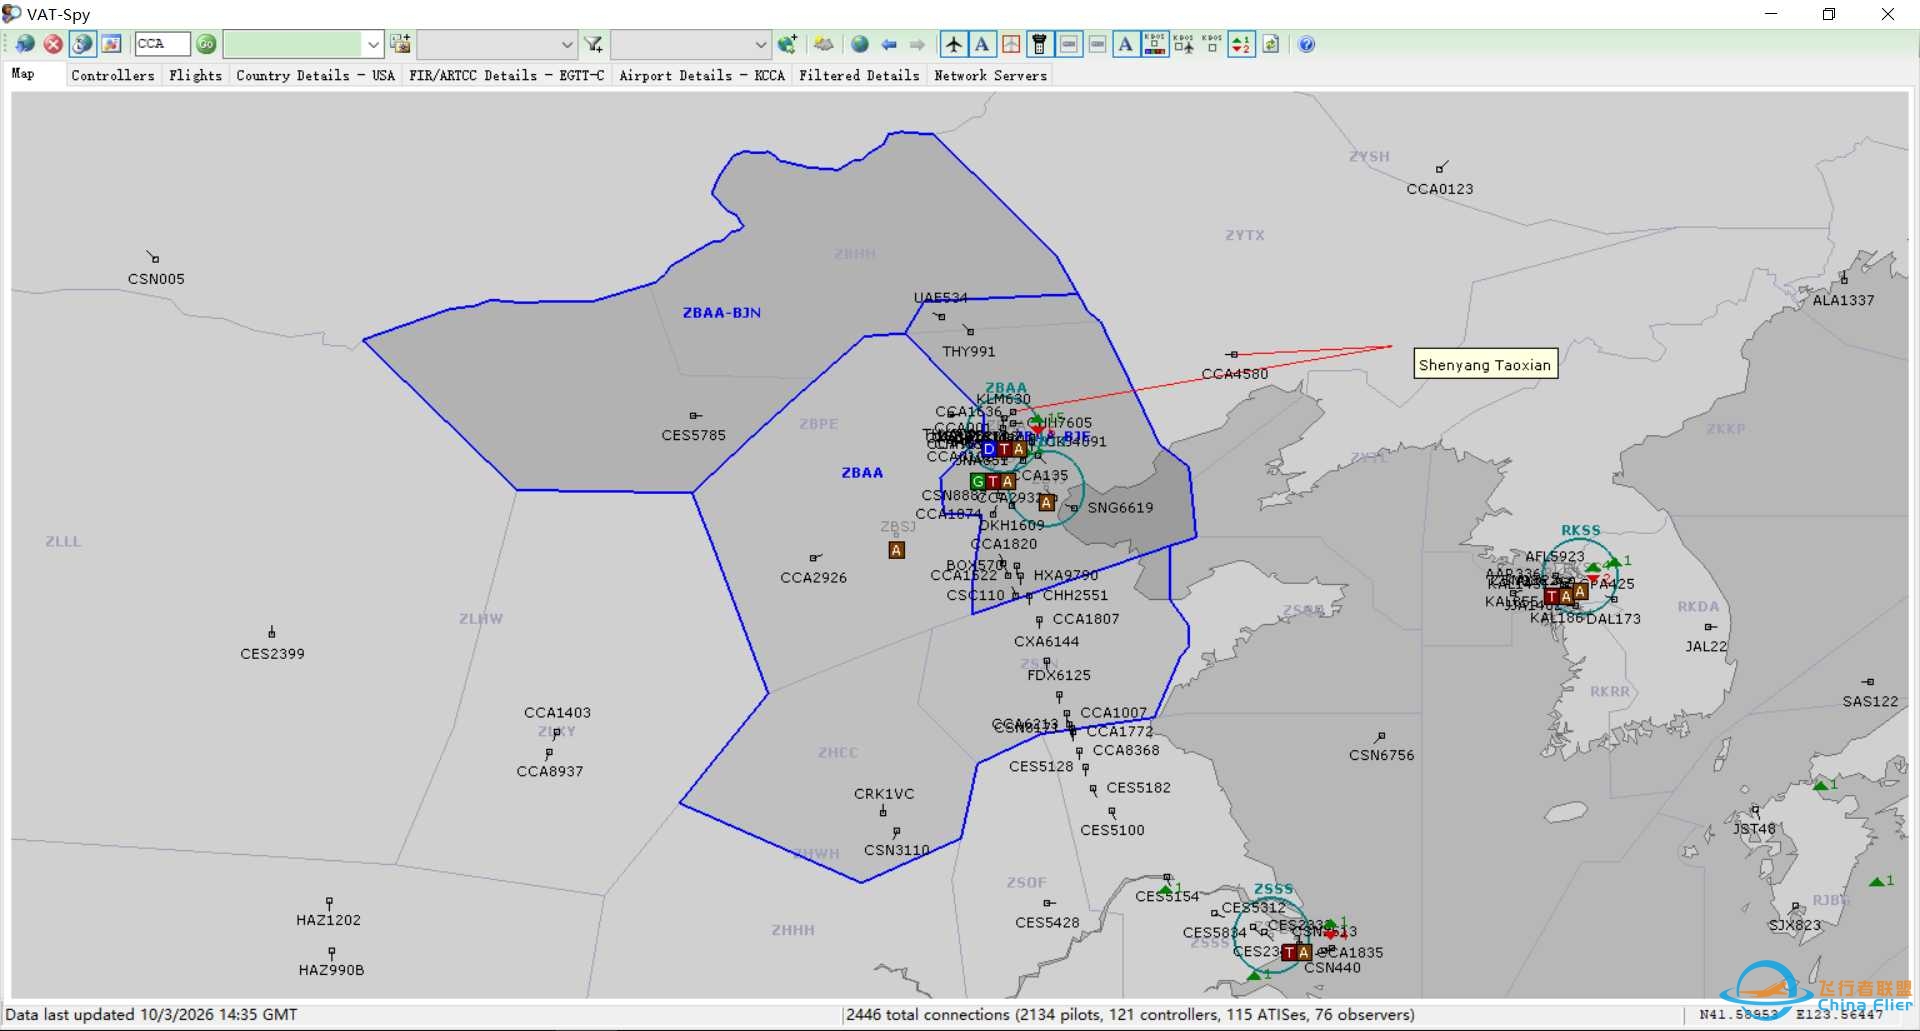1920x1031 pixels.
Task: Click the add favorite icon with plus
Action: coord(400,44)
